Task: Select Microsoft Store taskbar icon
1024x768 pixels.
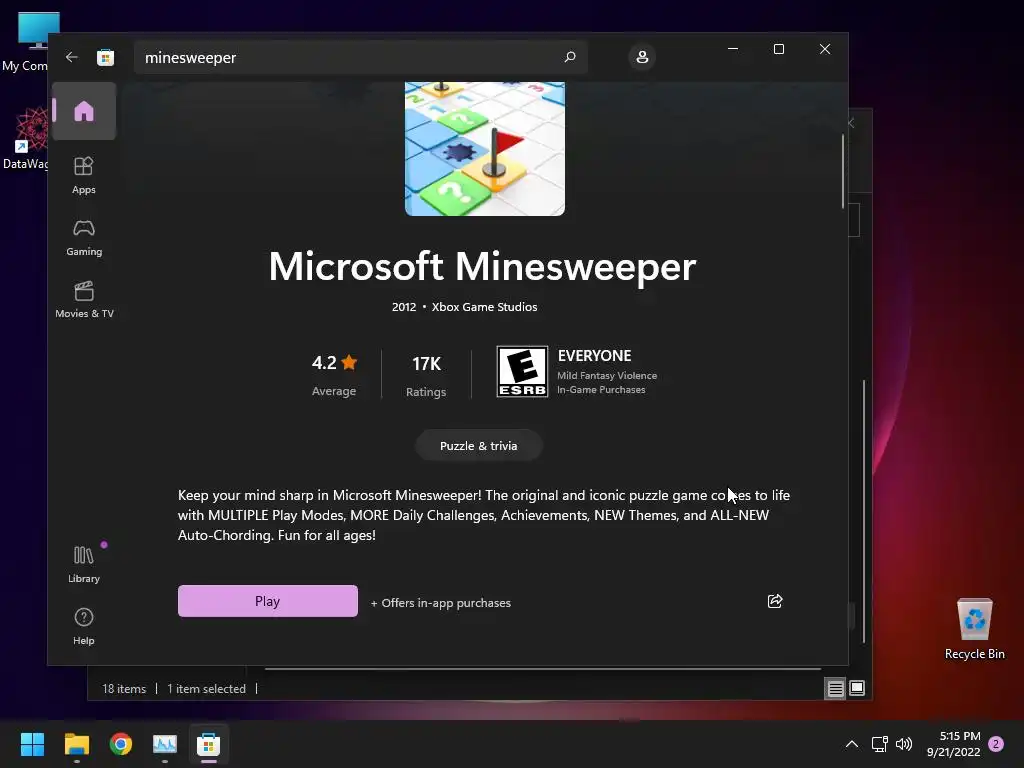Action: tap(208, 744)
